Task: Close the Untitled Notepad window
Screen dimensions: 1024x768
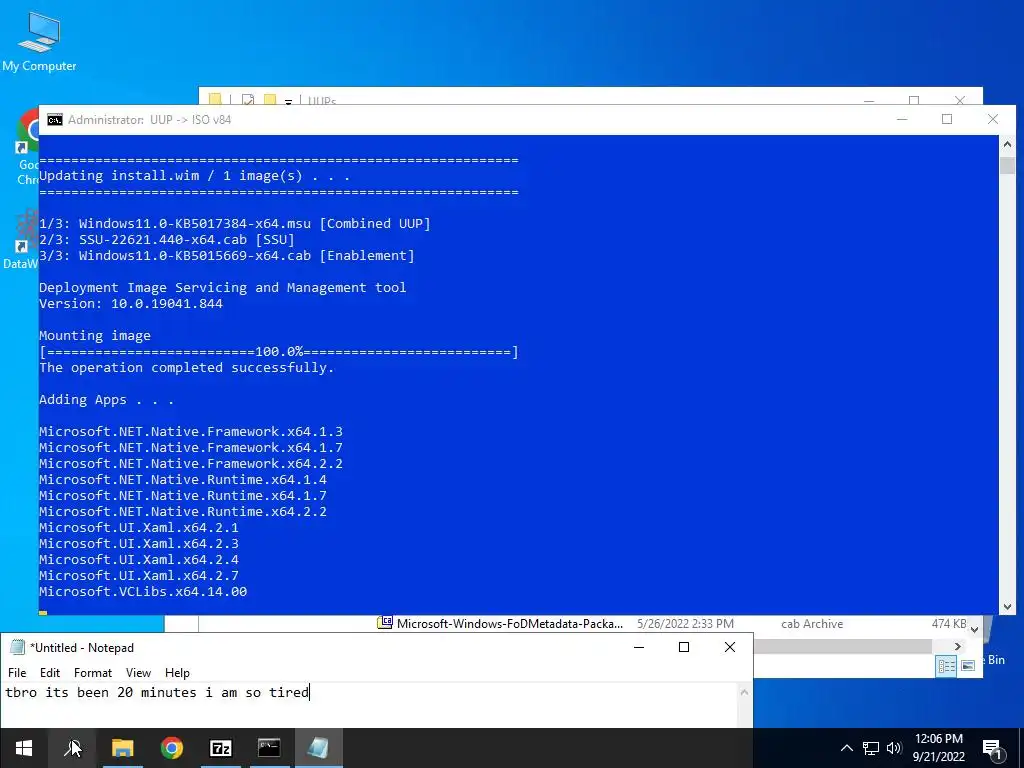Action: [x=730, y=647]
